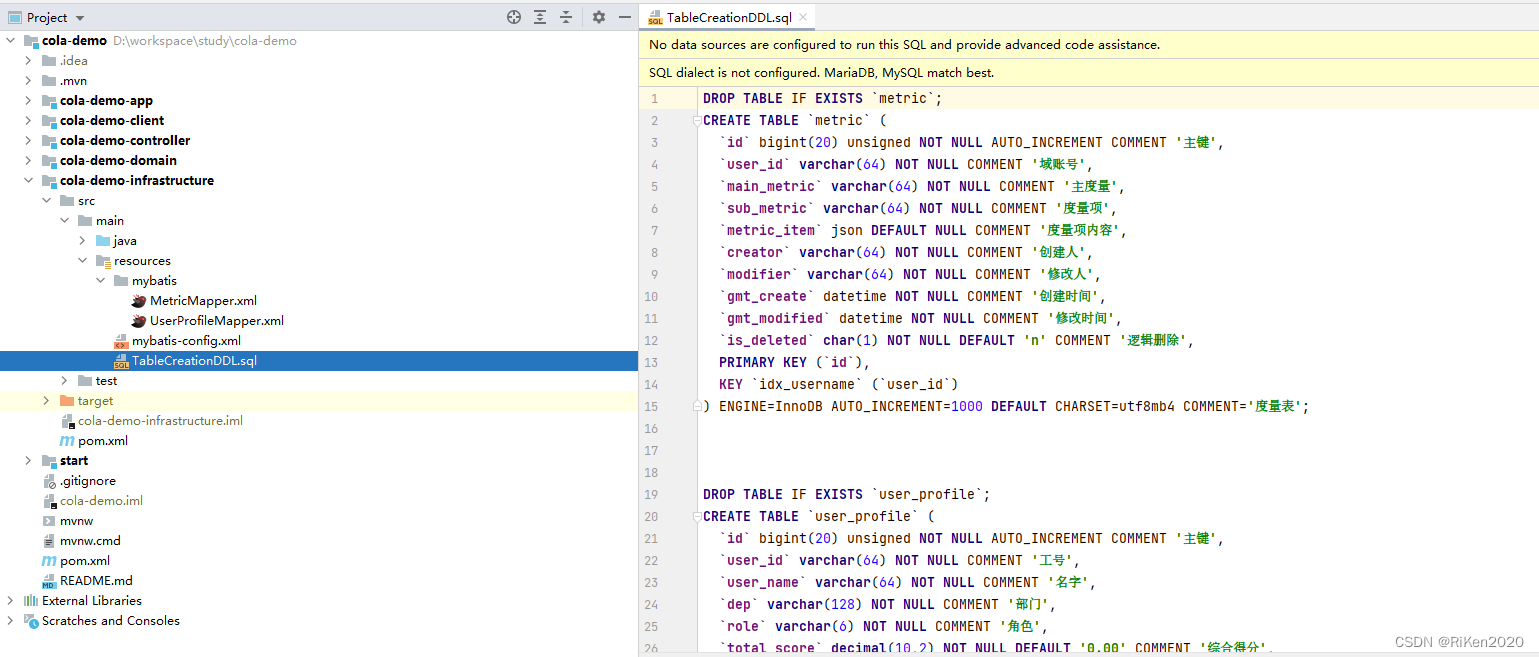
Task: Select MetricMapper.xml file
Action: [x=203, y=301]
